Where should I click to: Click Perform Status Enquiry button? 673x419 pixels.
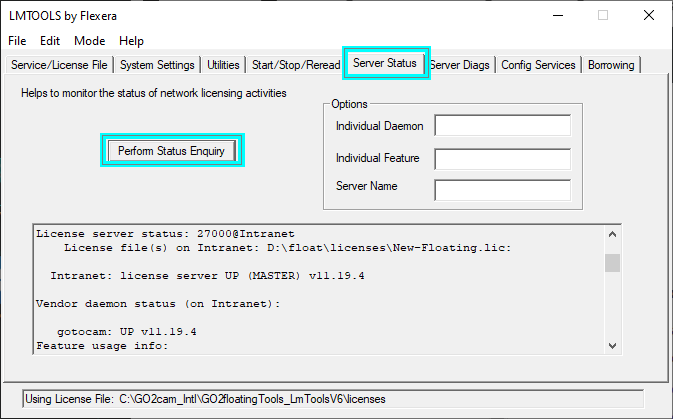tap(171, 151)
